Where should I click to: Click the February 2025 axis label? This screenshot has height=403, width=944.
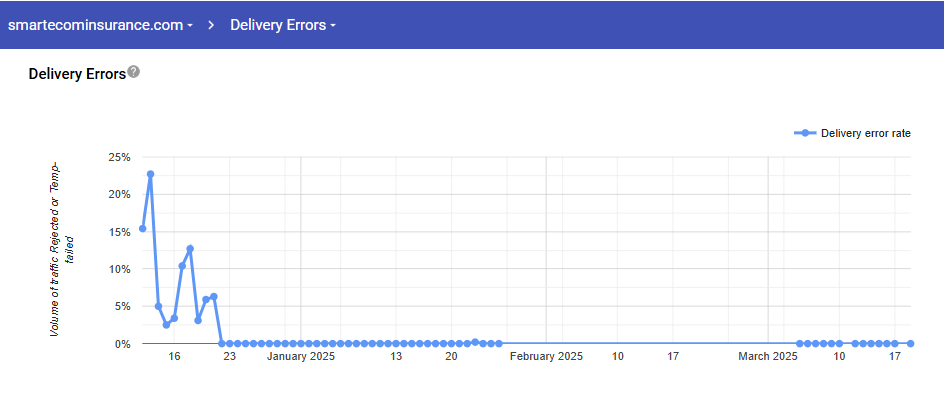(546, 357)
